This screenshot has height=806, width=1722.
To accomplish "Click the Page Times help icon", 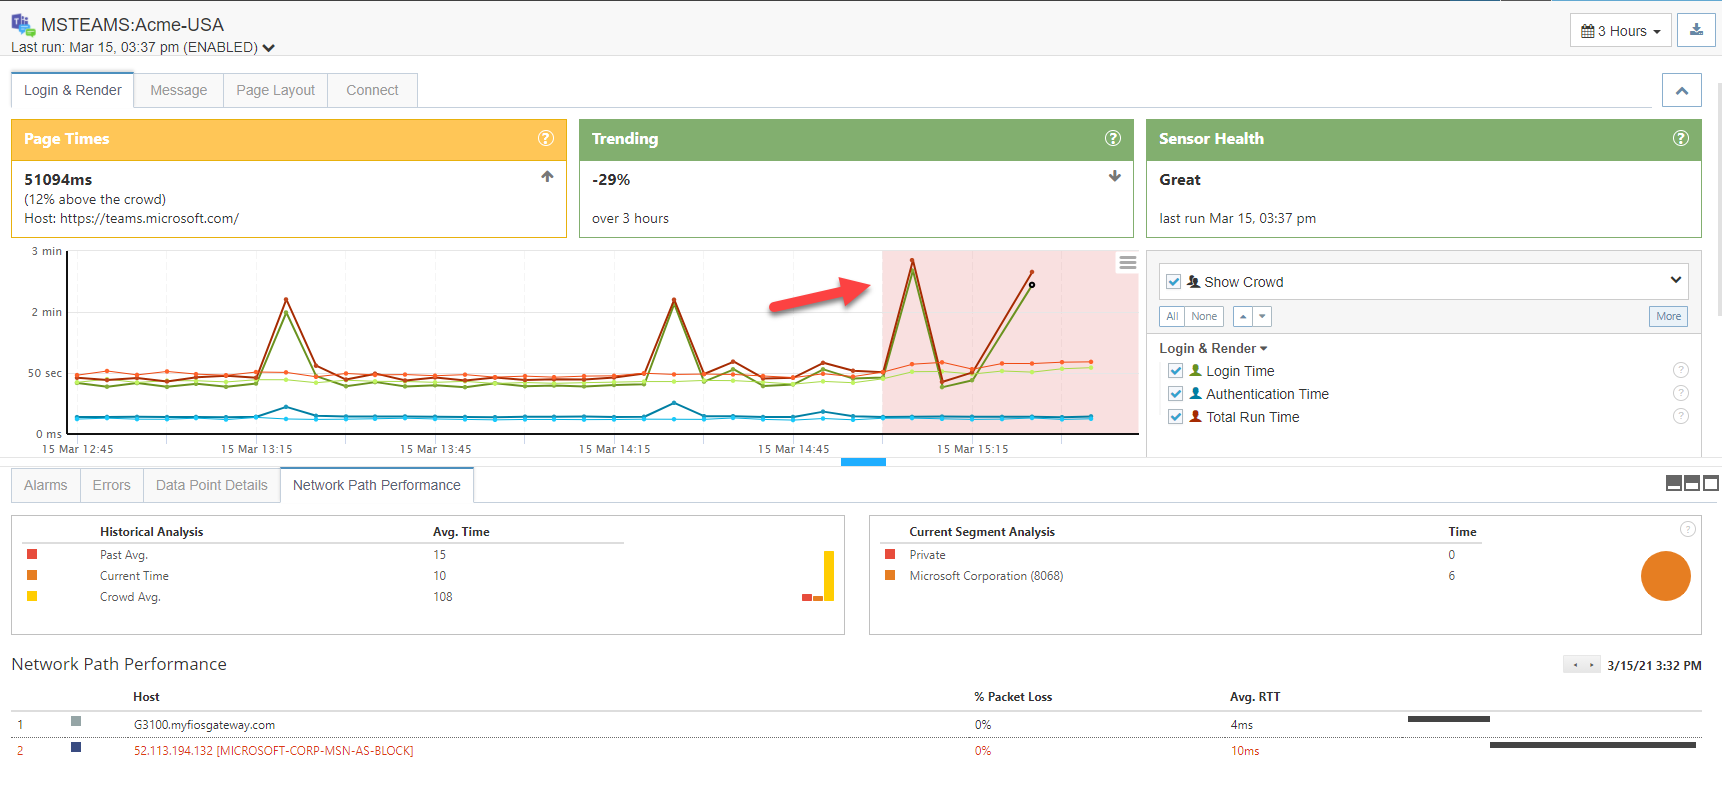I will click(x=546, y=138).
